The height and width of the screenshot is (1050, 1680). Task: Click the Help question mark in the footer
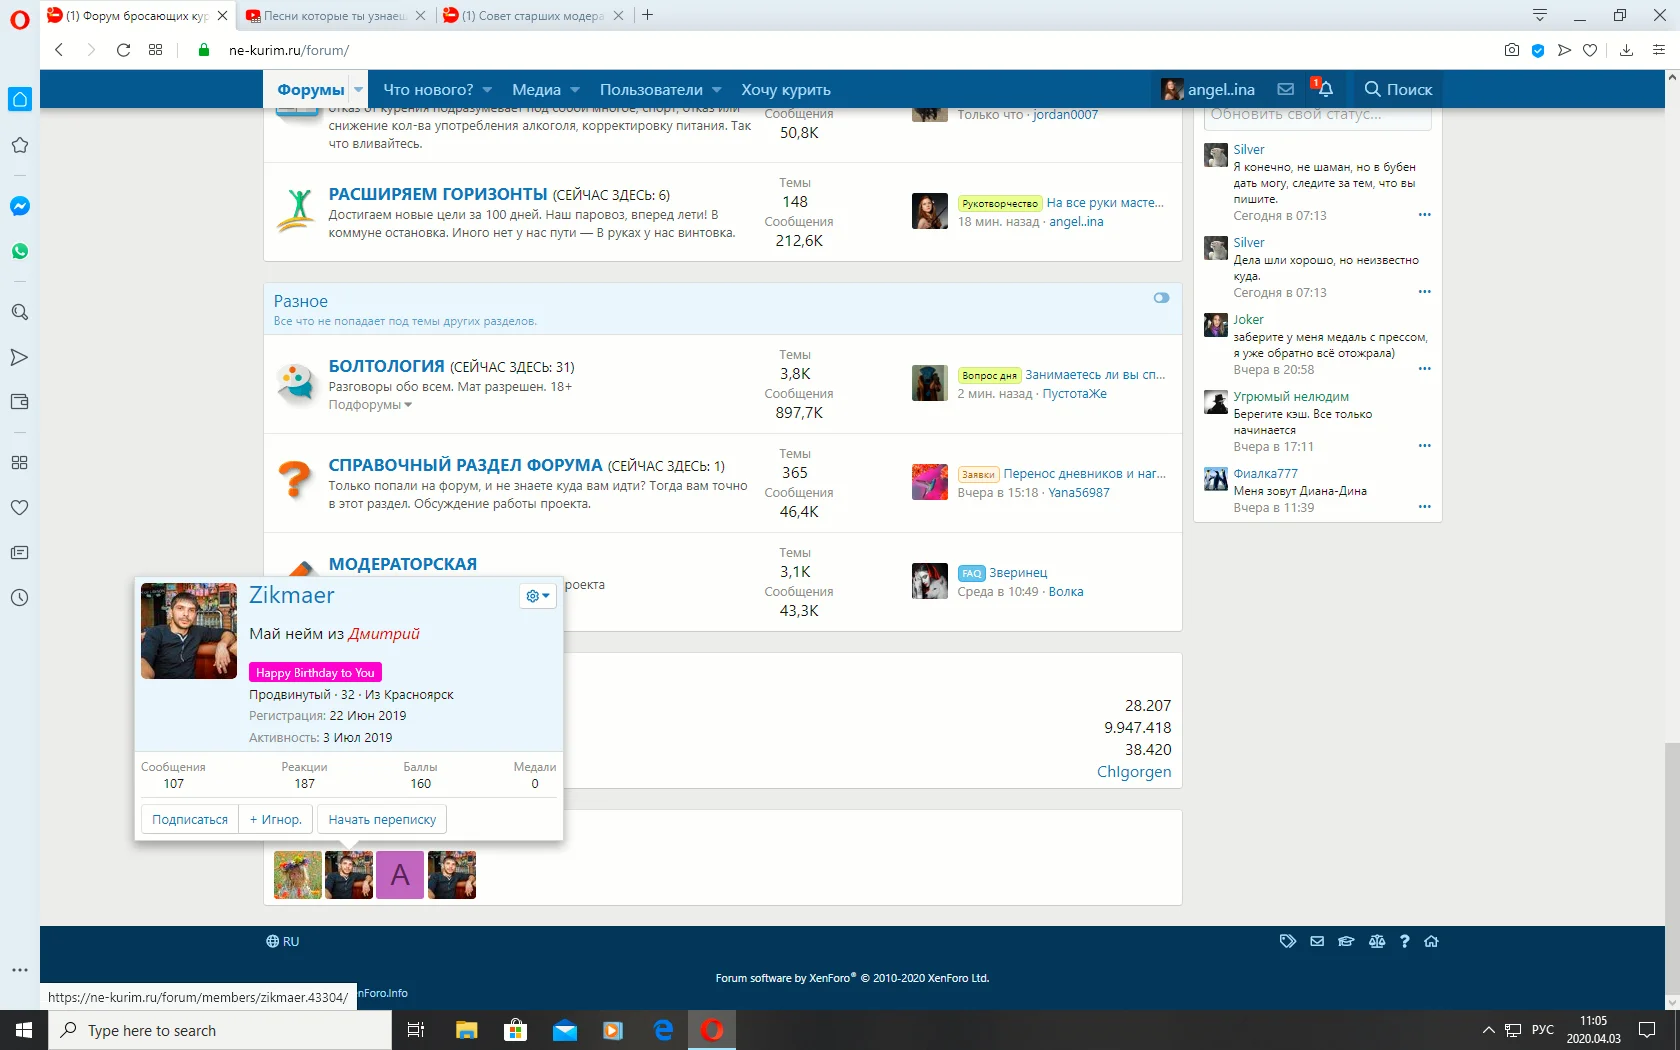[1405, 941]
